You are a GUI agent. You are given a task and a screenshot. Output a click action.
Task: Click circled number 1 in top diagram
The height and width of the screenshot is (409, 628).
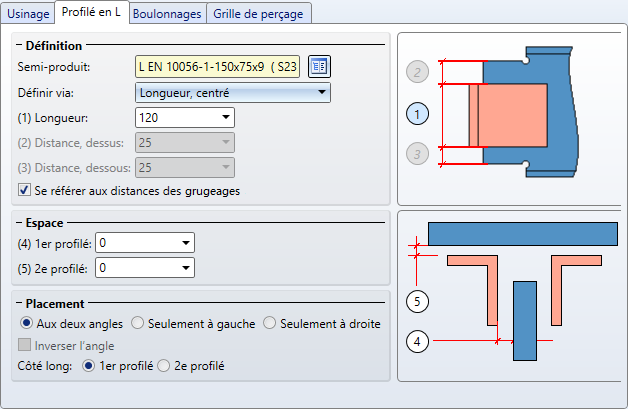point(418,113)
